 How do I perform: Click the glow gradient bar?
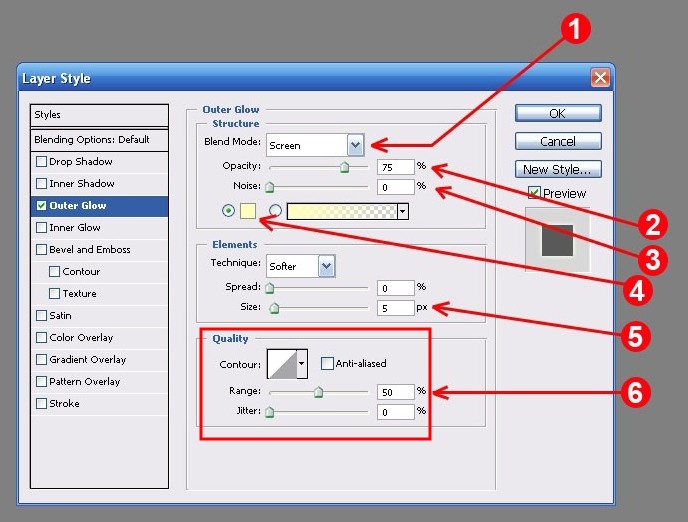point(342,211)
